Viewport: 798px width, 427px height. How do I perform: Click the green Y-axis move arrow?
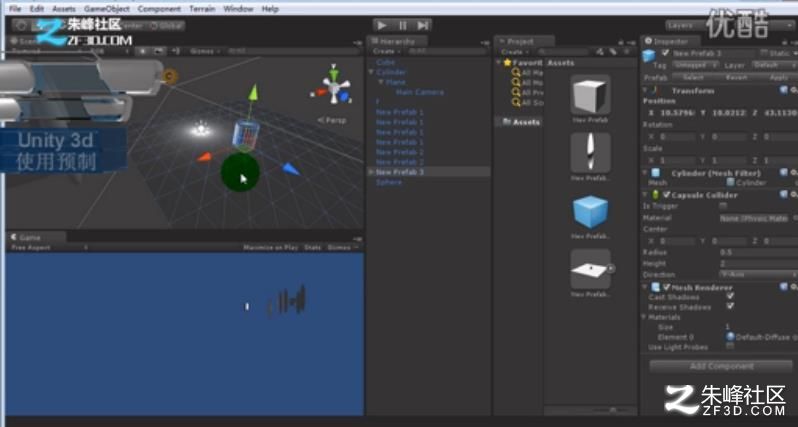(253, 93)
